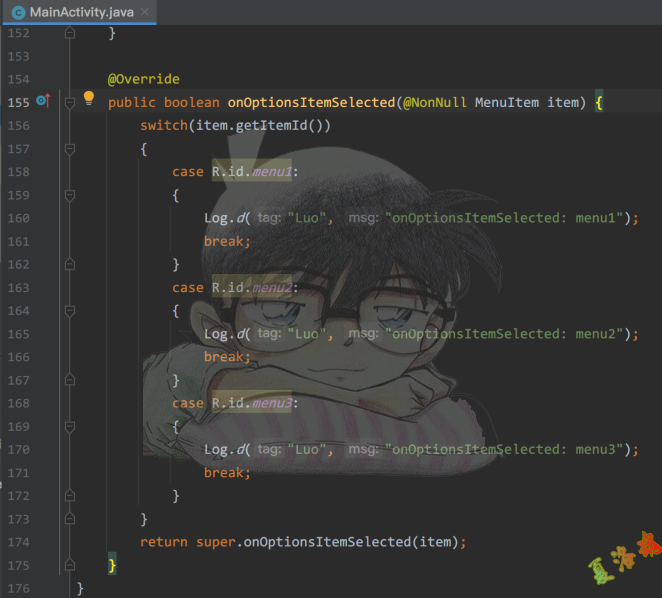Click line number 160 in the gutter
The image size is (662, 598).
coord(18,218)
